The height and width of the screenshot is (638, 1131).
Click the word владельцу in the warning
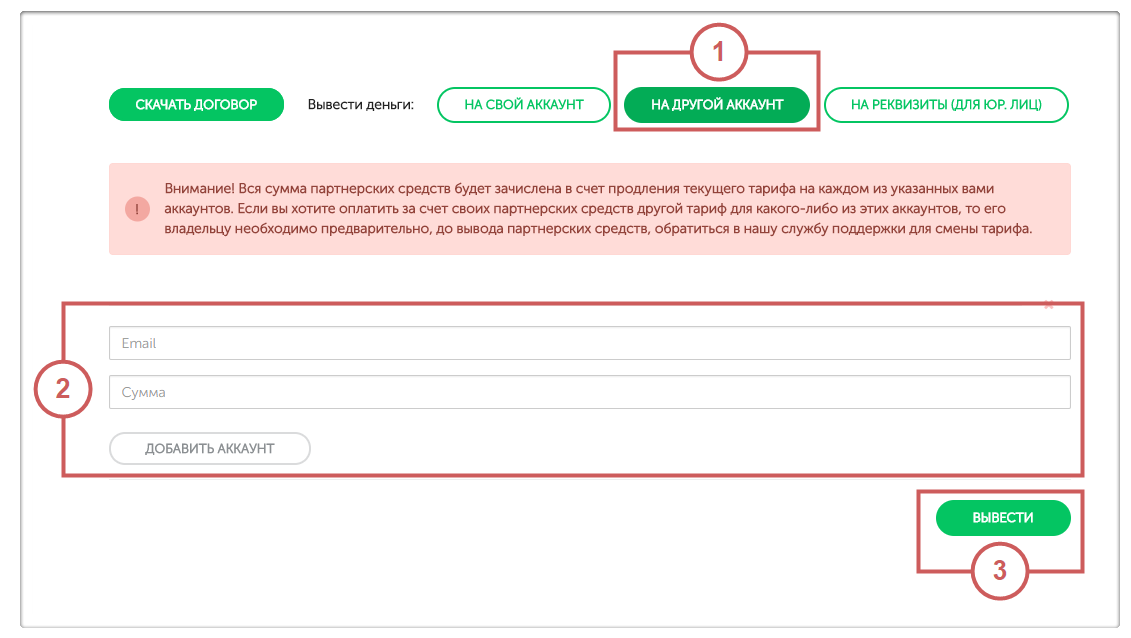tap(196, 229)
